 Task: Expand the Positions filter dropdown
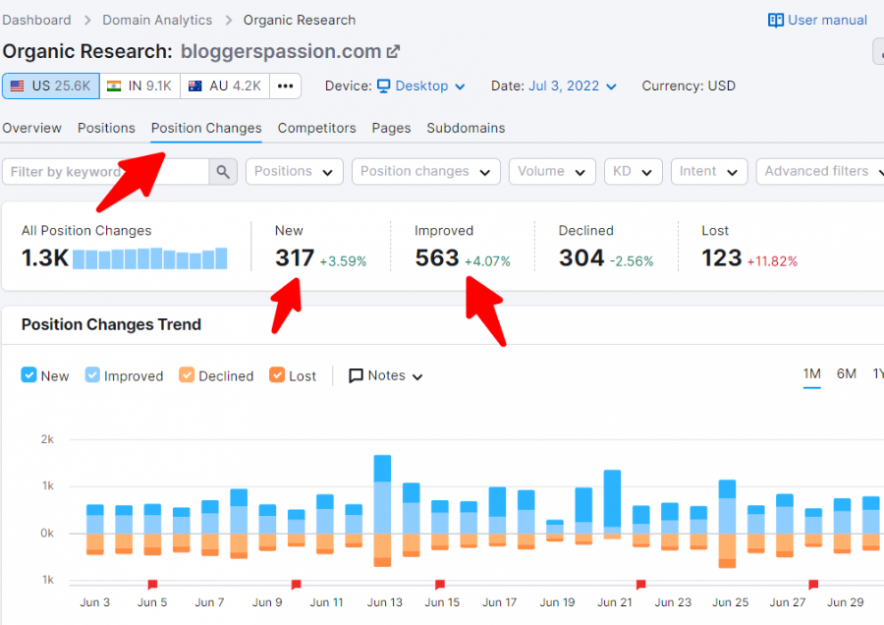coord(294,171)
